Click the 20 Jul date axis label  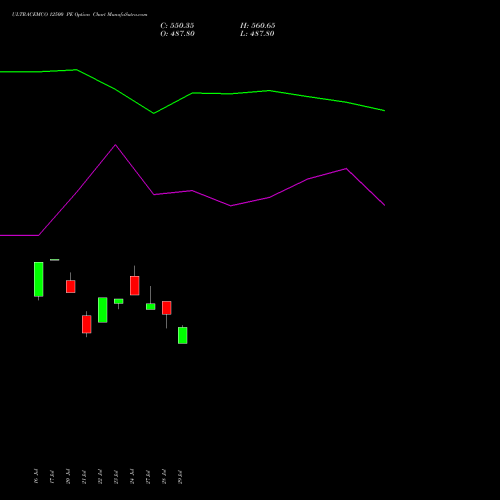pyautogui.click(x=68, y=476)
